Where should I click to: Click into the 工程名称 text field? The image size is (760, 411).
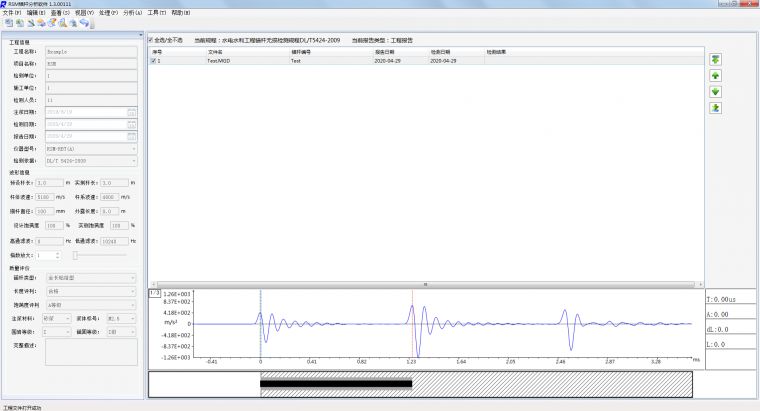tap(90, 50)
